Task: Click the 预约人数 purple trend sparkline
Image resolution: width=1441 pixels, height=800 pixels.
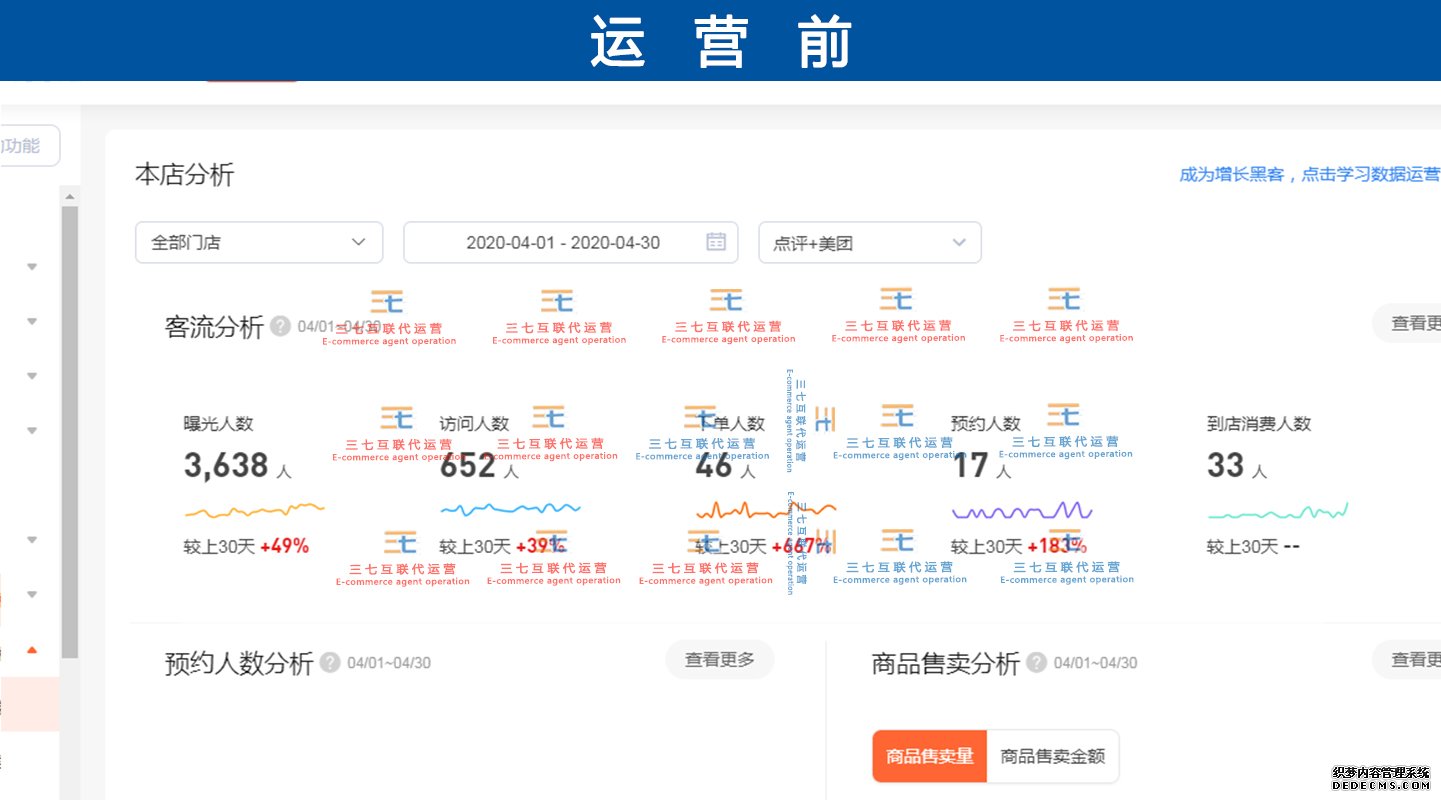Action: coord(1022,510)
